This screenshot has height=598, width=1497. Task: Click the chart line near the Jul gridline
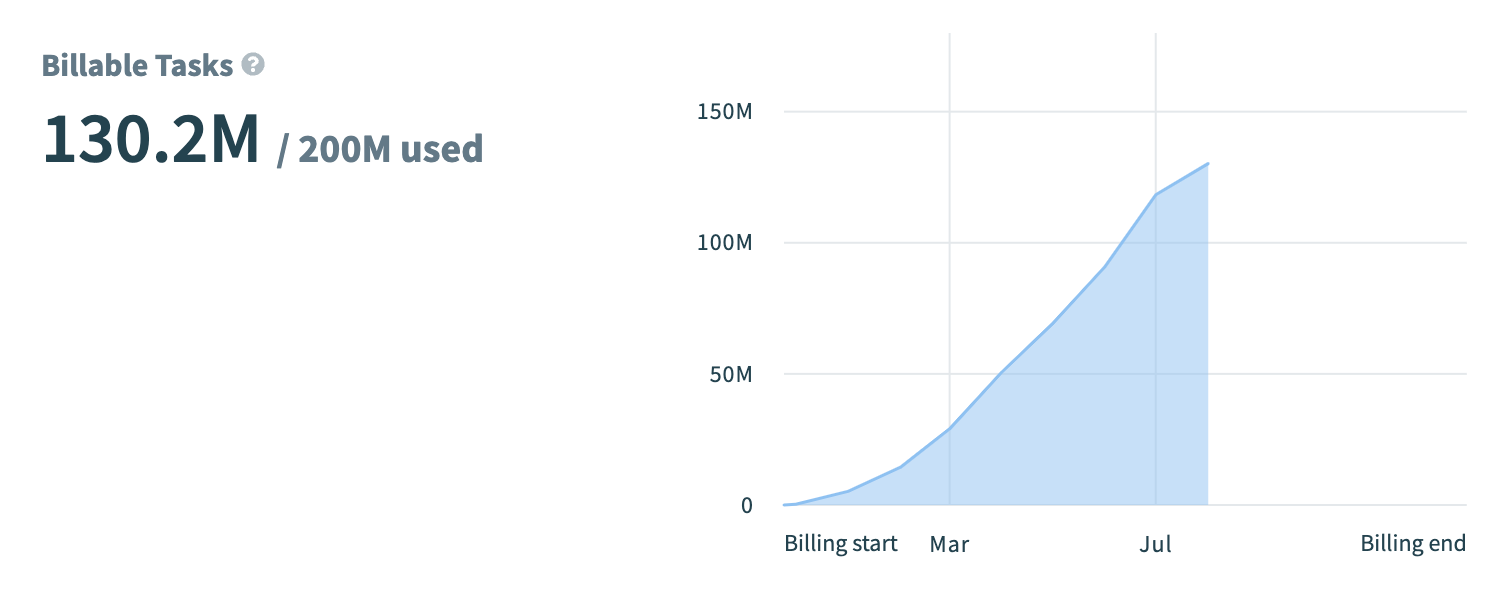1157,193
